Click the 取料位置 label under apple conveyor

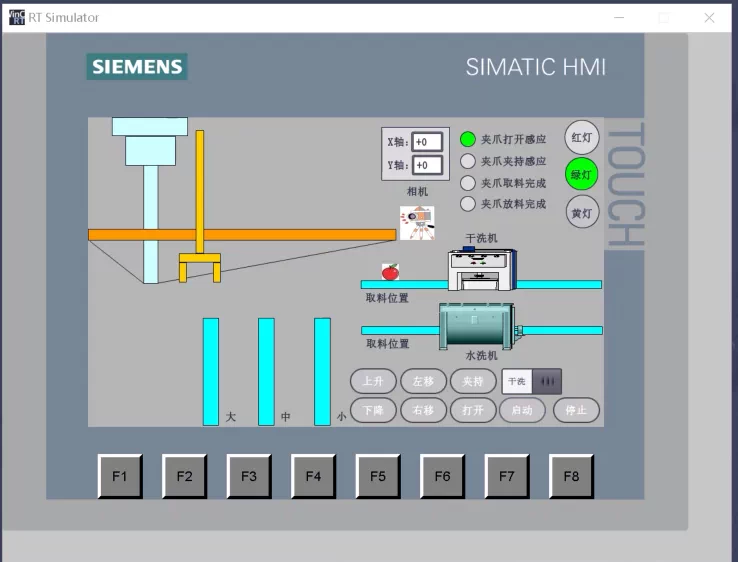387,298
